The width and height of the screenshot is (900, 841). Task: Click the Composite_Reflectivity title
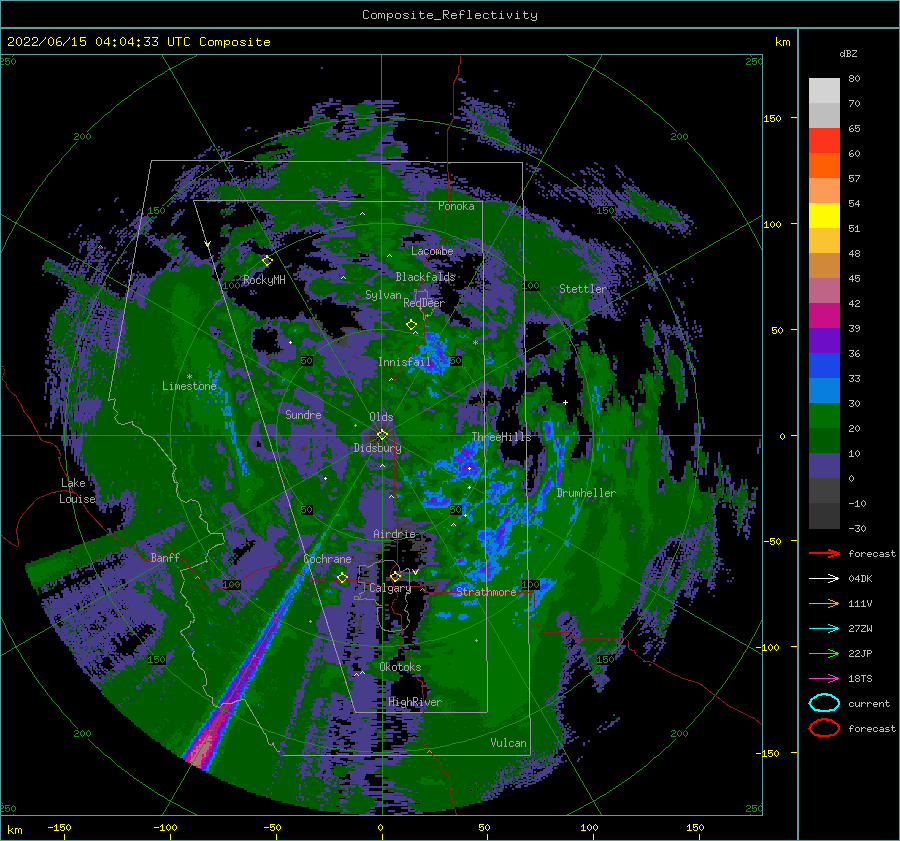[x=450, y=15]
